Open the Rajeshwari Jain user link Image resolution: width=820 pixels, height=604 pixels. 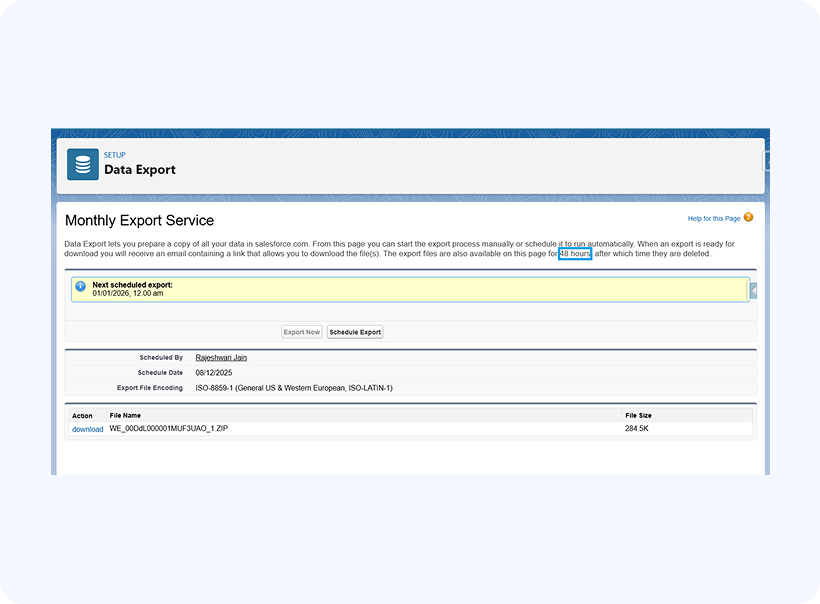pyautogui.click(x=221, y=358)
